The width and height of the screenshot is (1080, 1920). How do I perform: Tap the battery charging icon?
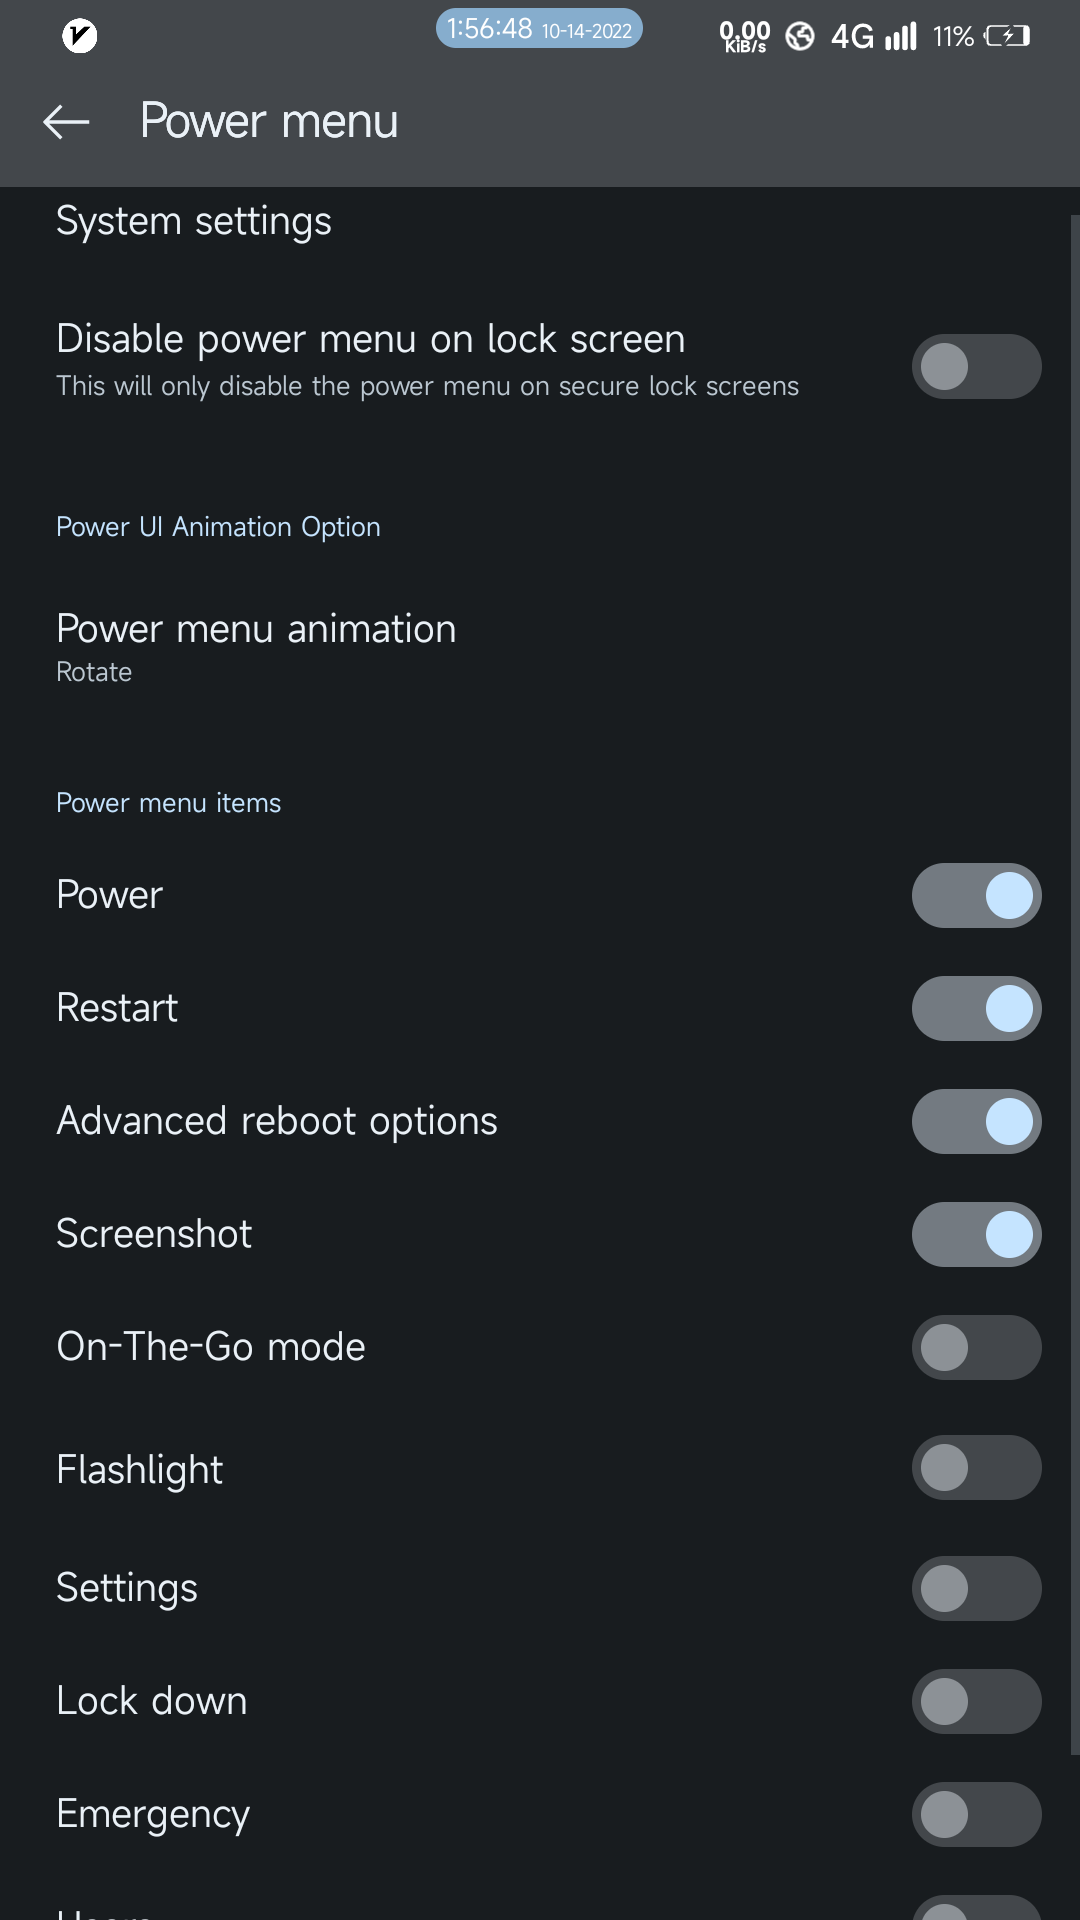coord(1006,37)
